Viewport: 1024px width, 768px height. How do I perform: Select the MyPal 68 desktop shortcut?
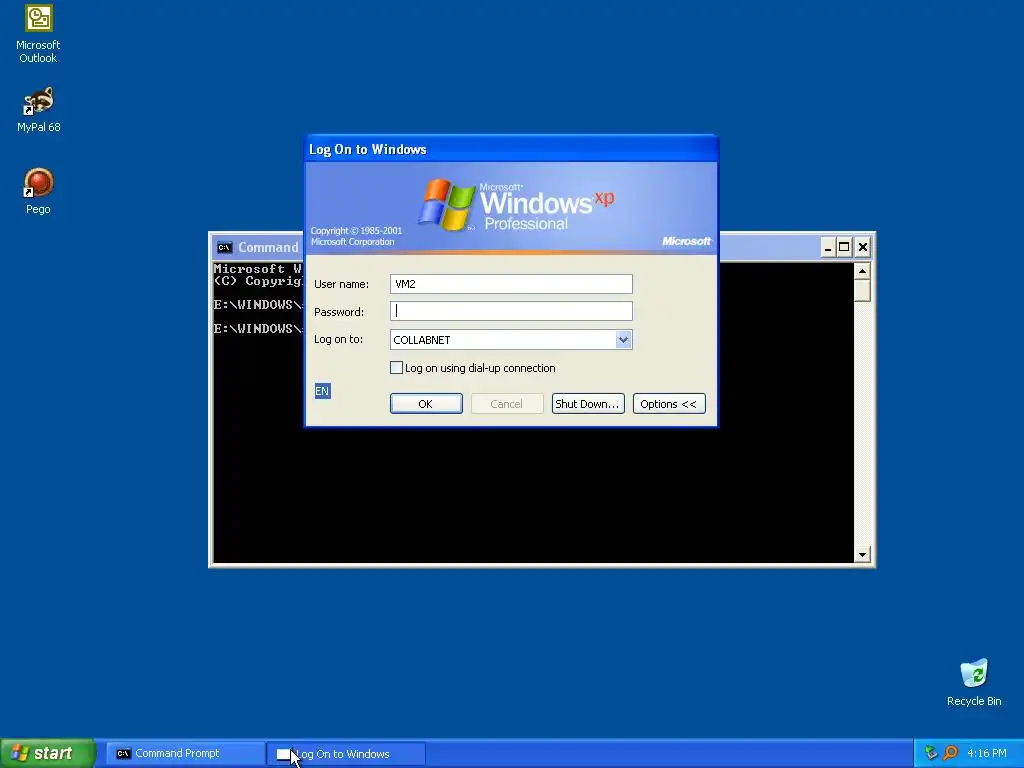[38, 109]
